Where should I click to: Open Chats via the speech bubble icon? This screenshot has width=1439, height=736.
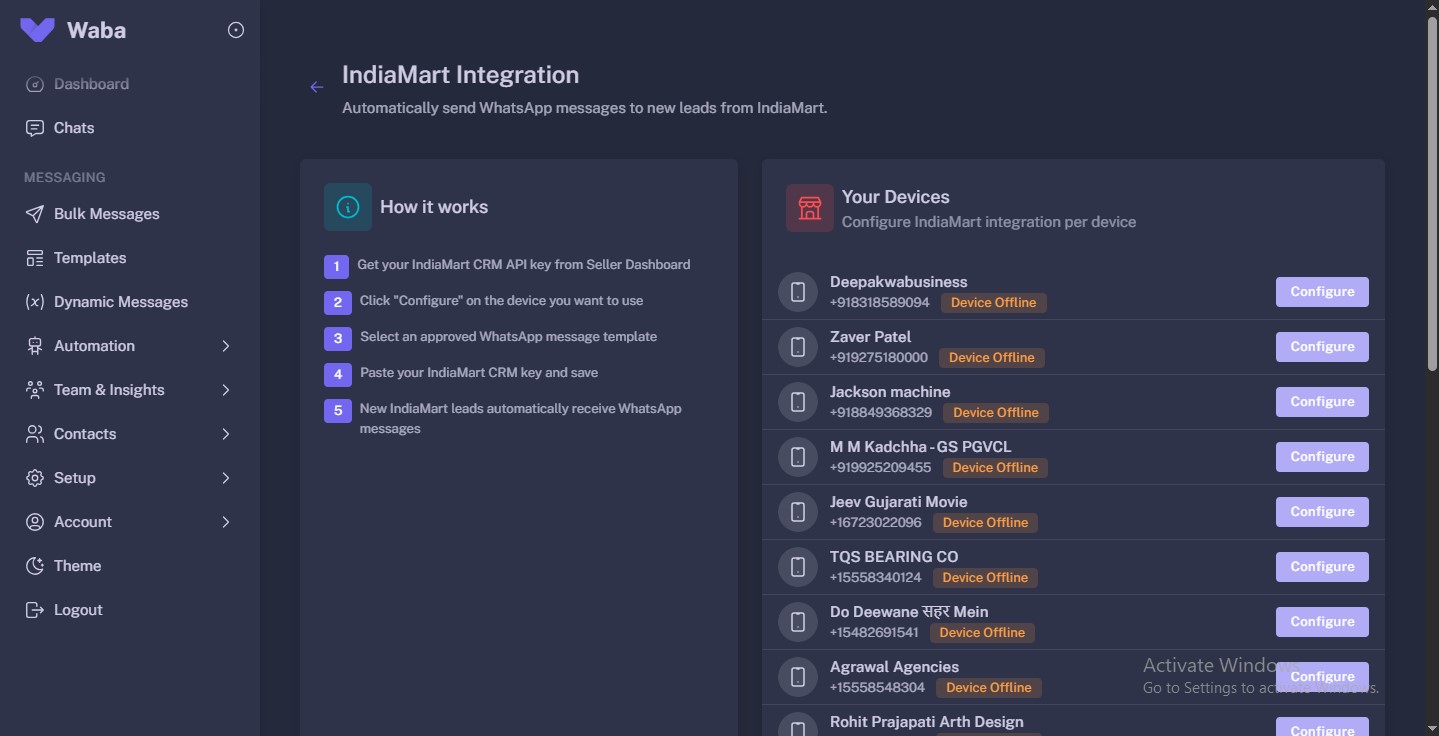click(33, 127)
